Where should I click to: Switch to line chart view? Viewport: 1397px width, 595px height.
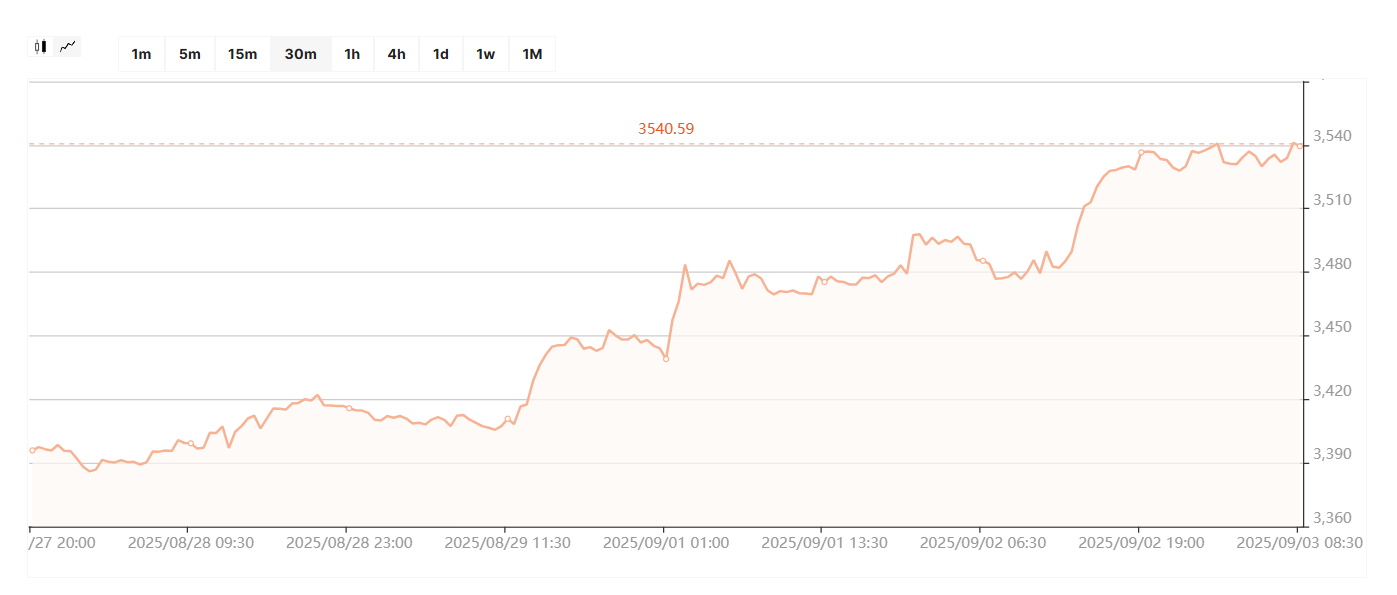[68, 46]
